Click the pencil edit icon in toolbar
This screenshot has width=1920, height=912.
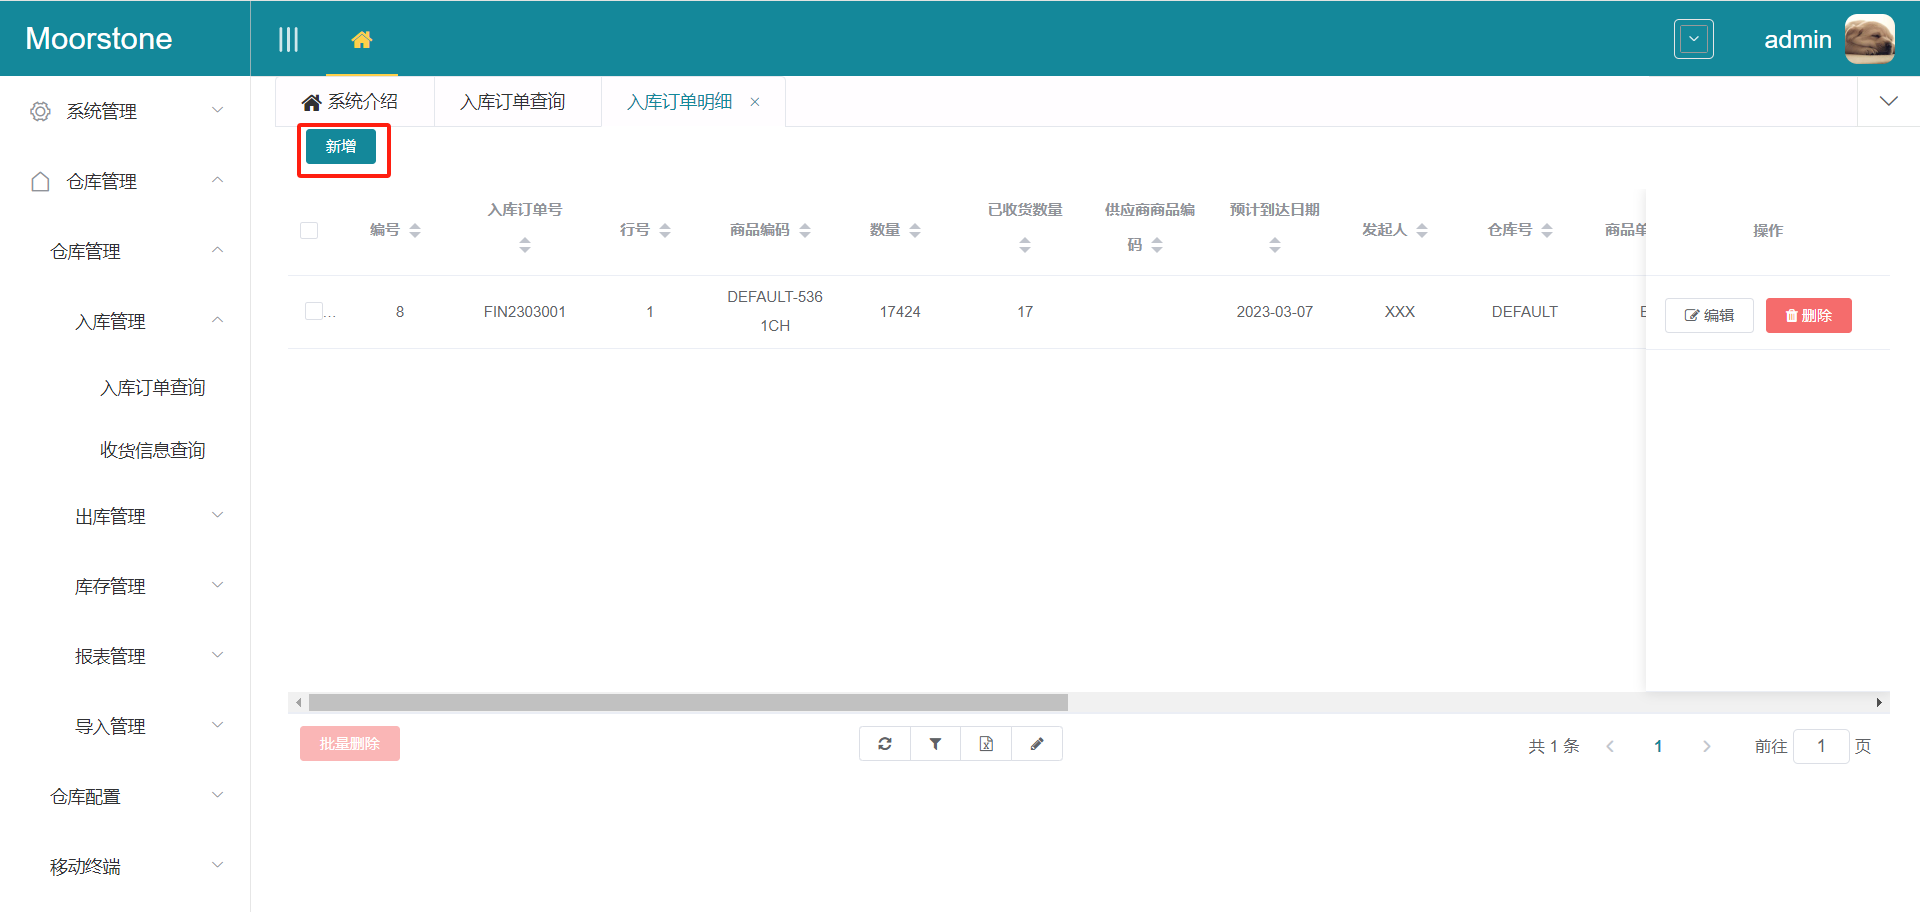coord(1037,744)
